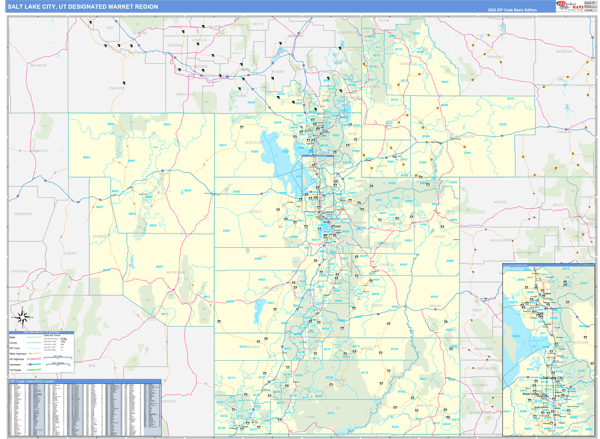Screen dimensions: 600x439
Task: Click the TOOELE county label
Action: pos(255,211)
